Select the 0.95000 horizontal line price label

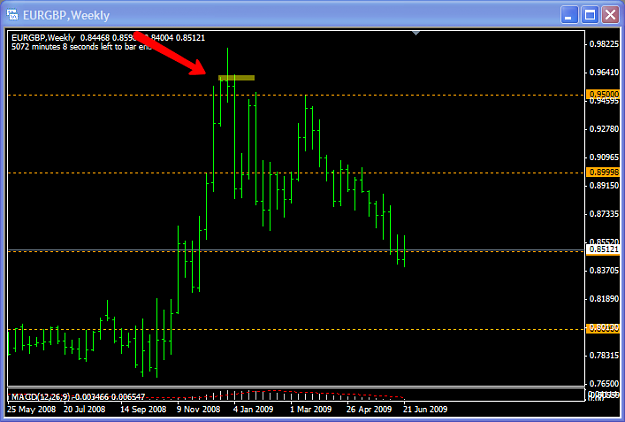(x=602, y=94)
